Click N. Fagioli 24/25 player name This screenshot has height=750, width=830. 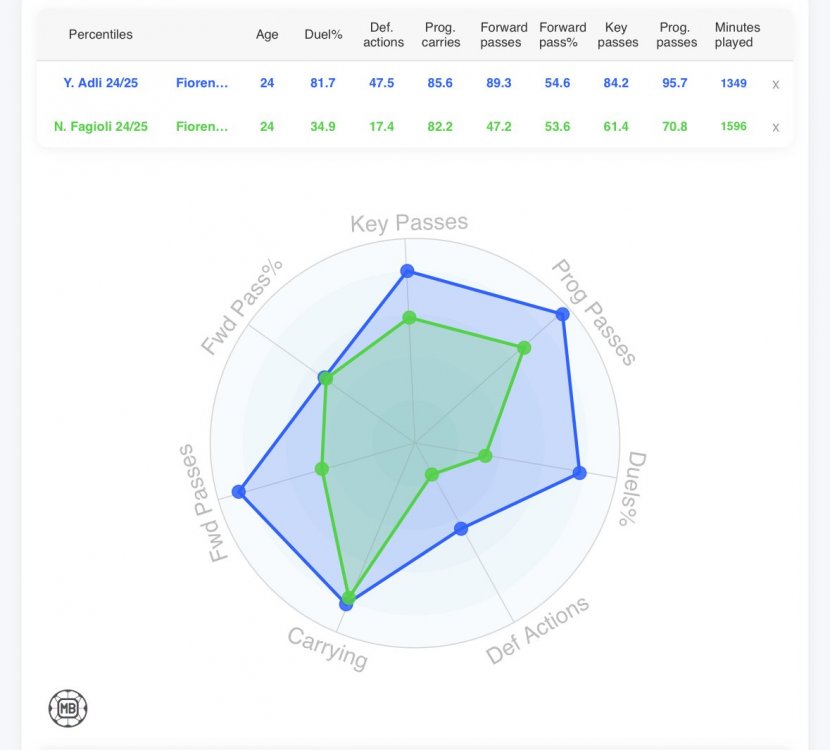click(101, 126)
